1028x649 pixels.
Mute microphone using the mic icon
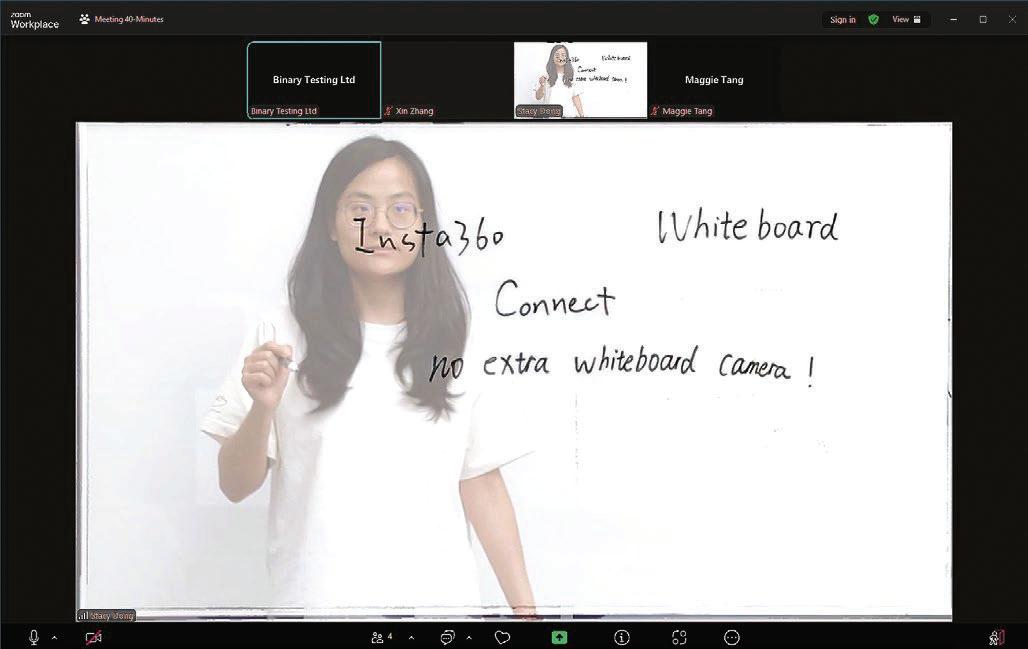pos(34,637)
